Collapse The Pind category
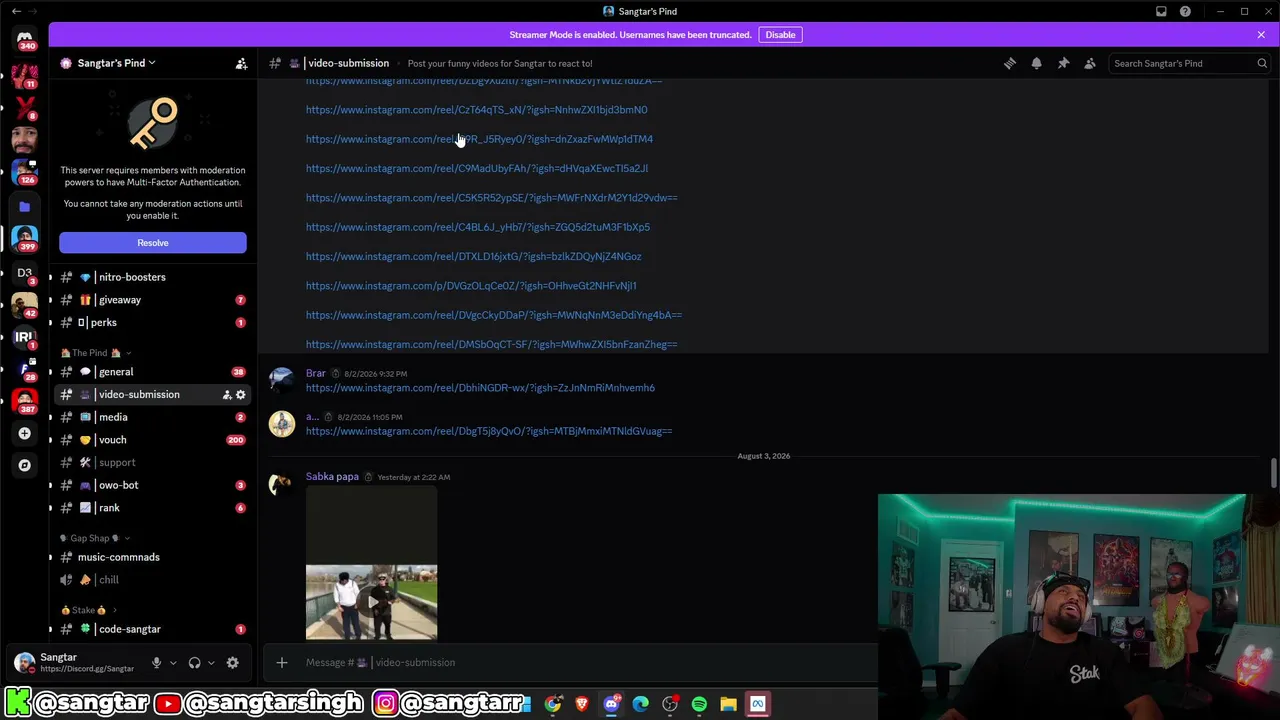This screenshot has height=720, width=1280. [96, 353]
